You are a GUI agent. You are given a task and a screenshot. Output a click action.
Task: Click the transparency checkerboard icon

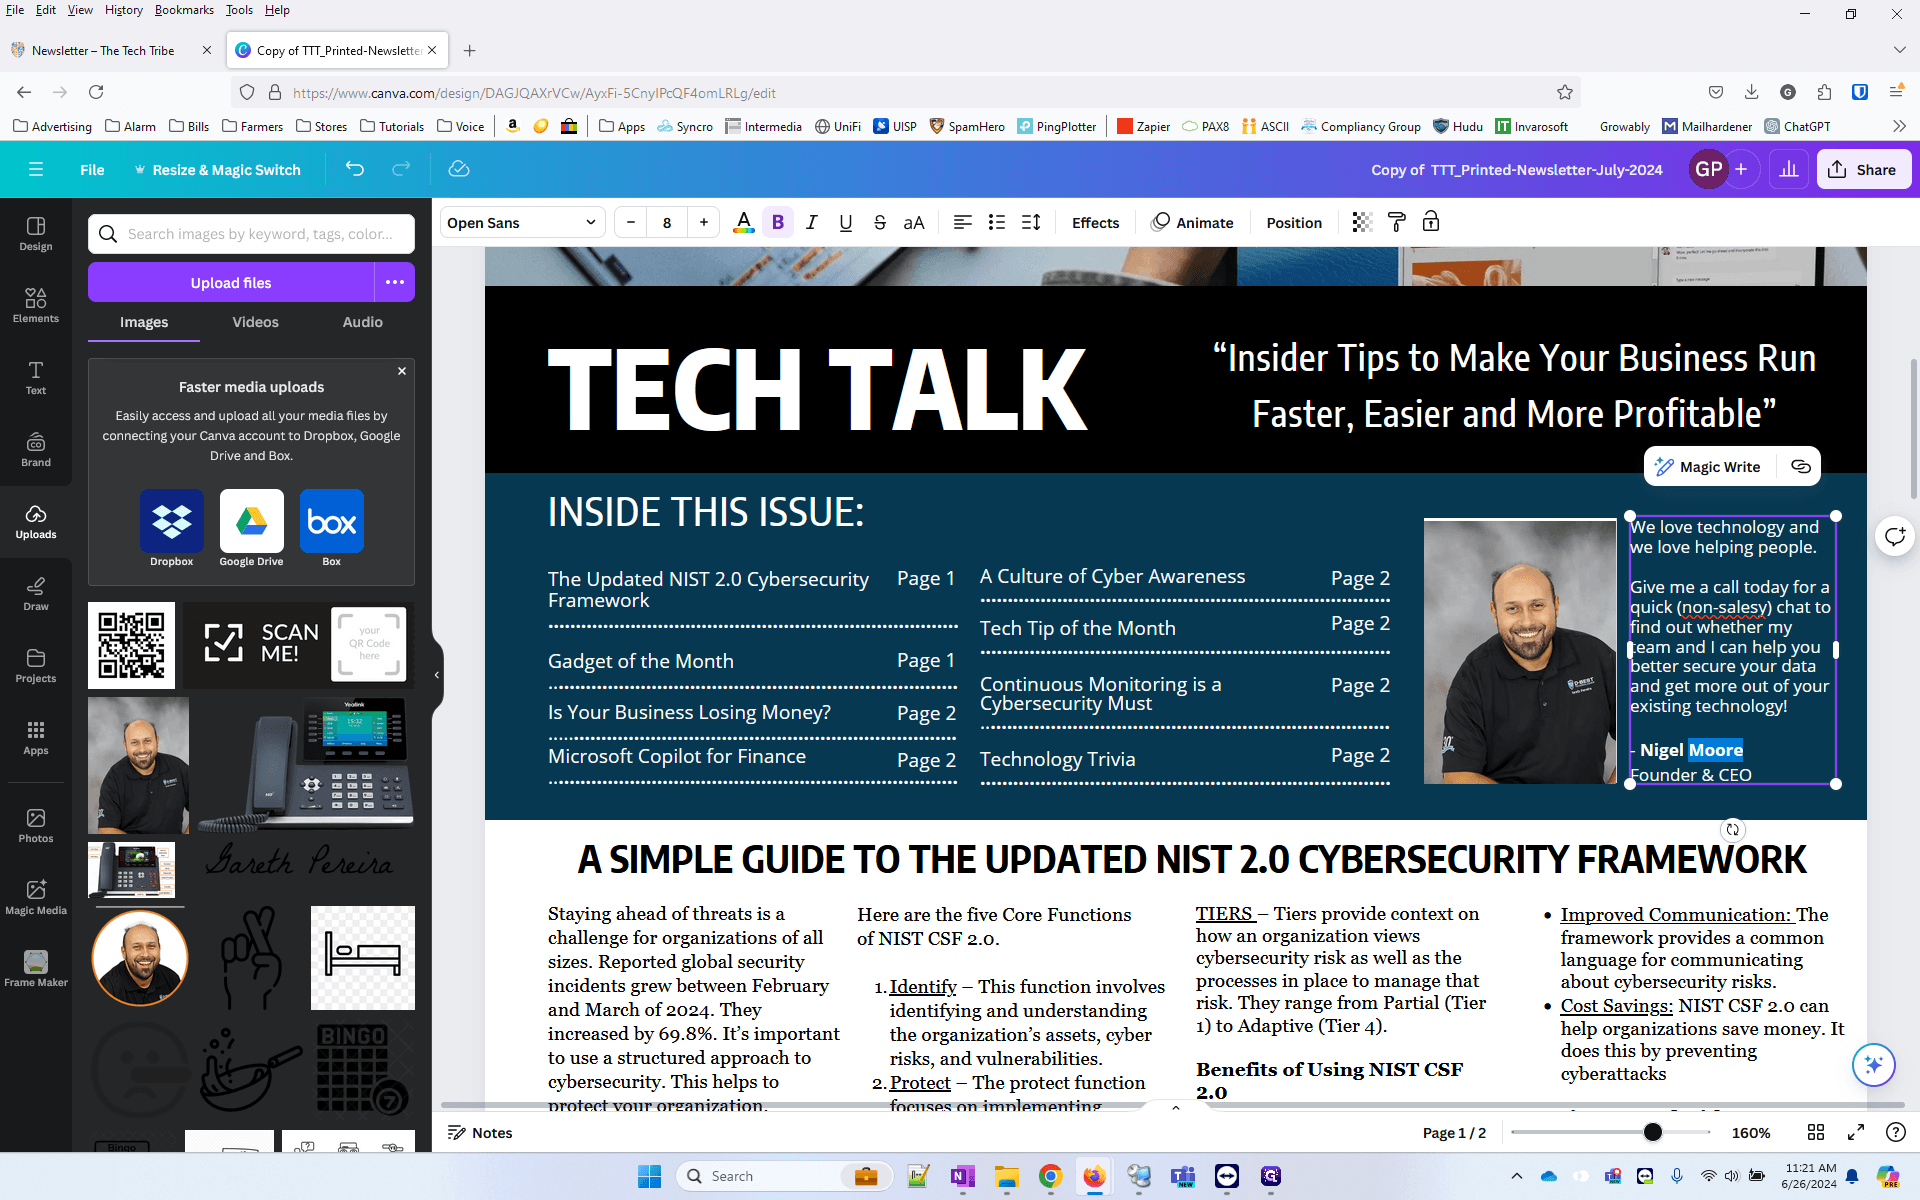pyautogui.click(x=1362, y=222)
